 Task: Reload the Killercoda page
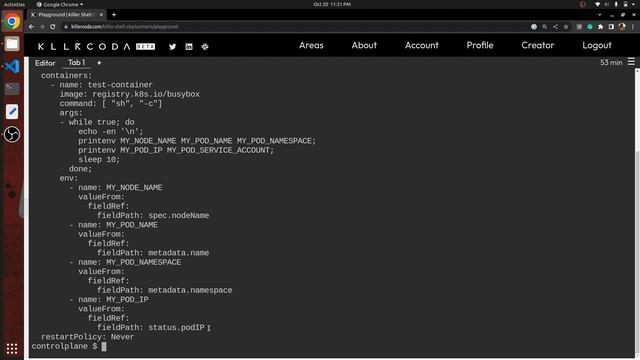click(53, 27)
